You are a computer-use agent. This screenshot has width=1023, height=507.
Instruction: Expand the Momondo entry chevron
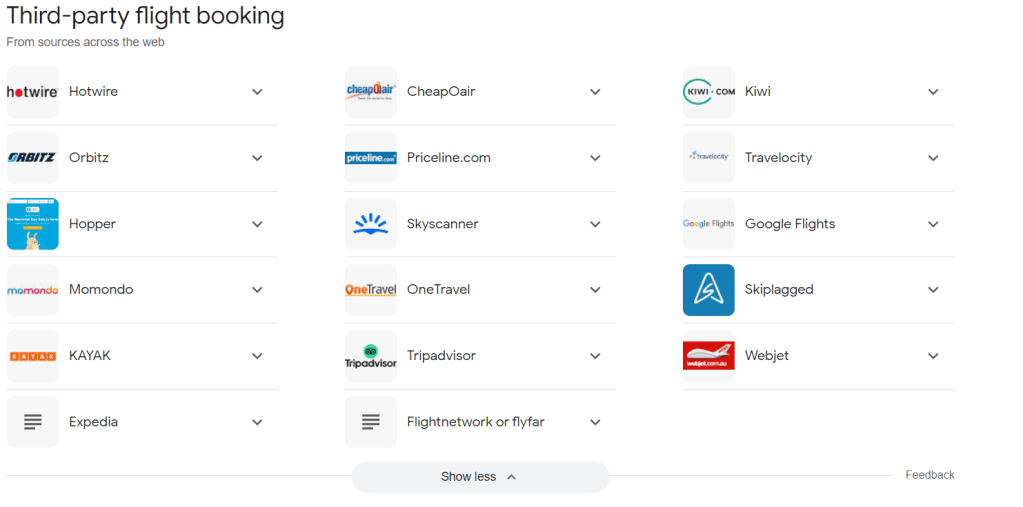coord(257,290)
